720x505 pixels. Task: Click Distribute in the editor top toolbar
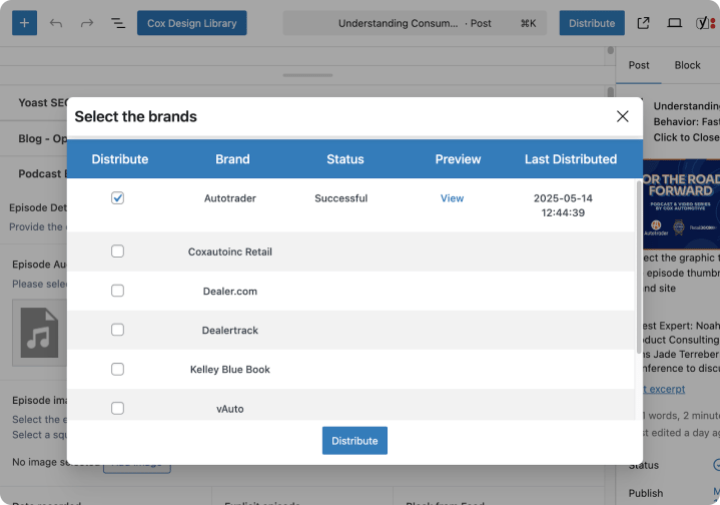592,23
